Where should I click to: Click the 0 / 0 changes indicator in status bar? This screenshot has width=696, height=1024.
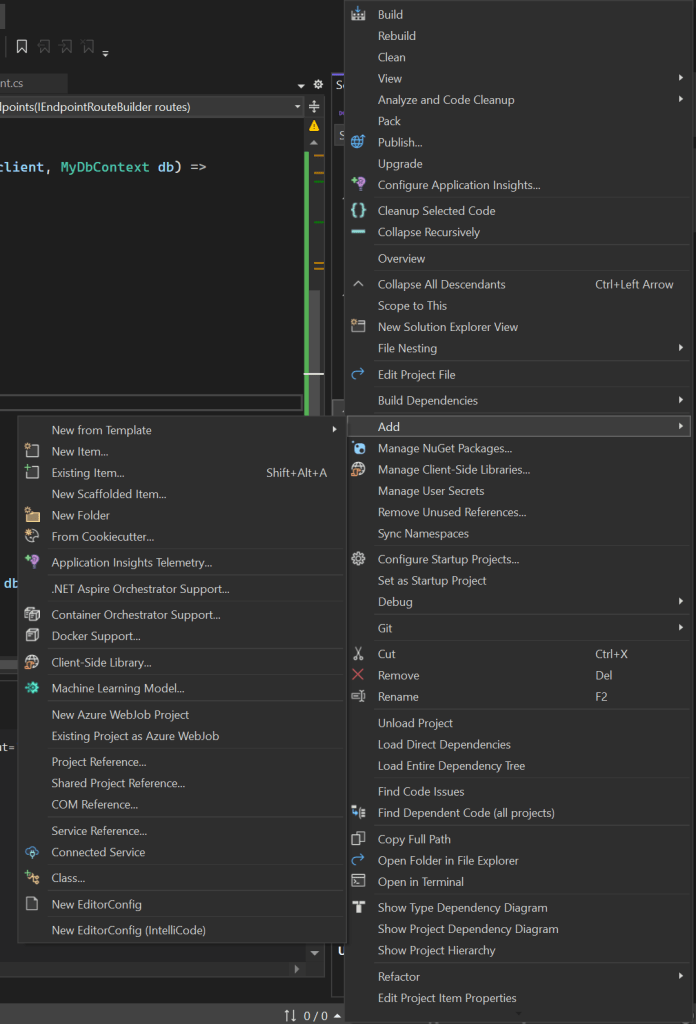point(315,1015)
